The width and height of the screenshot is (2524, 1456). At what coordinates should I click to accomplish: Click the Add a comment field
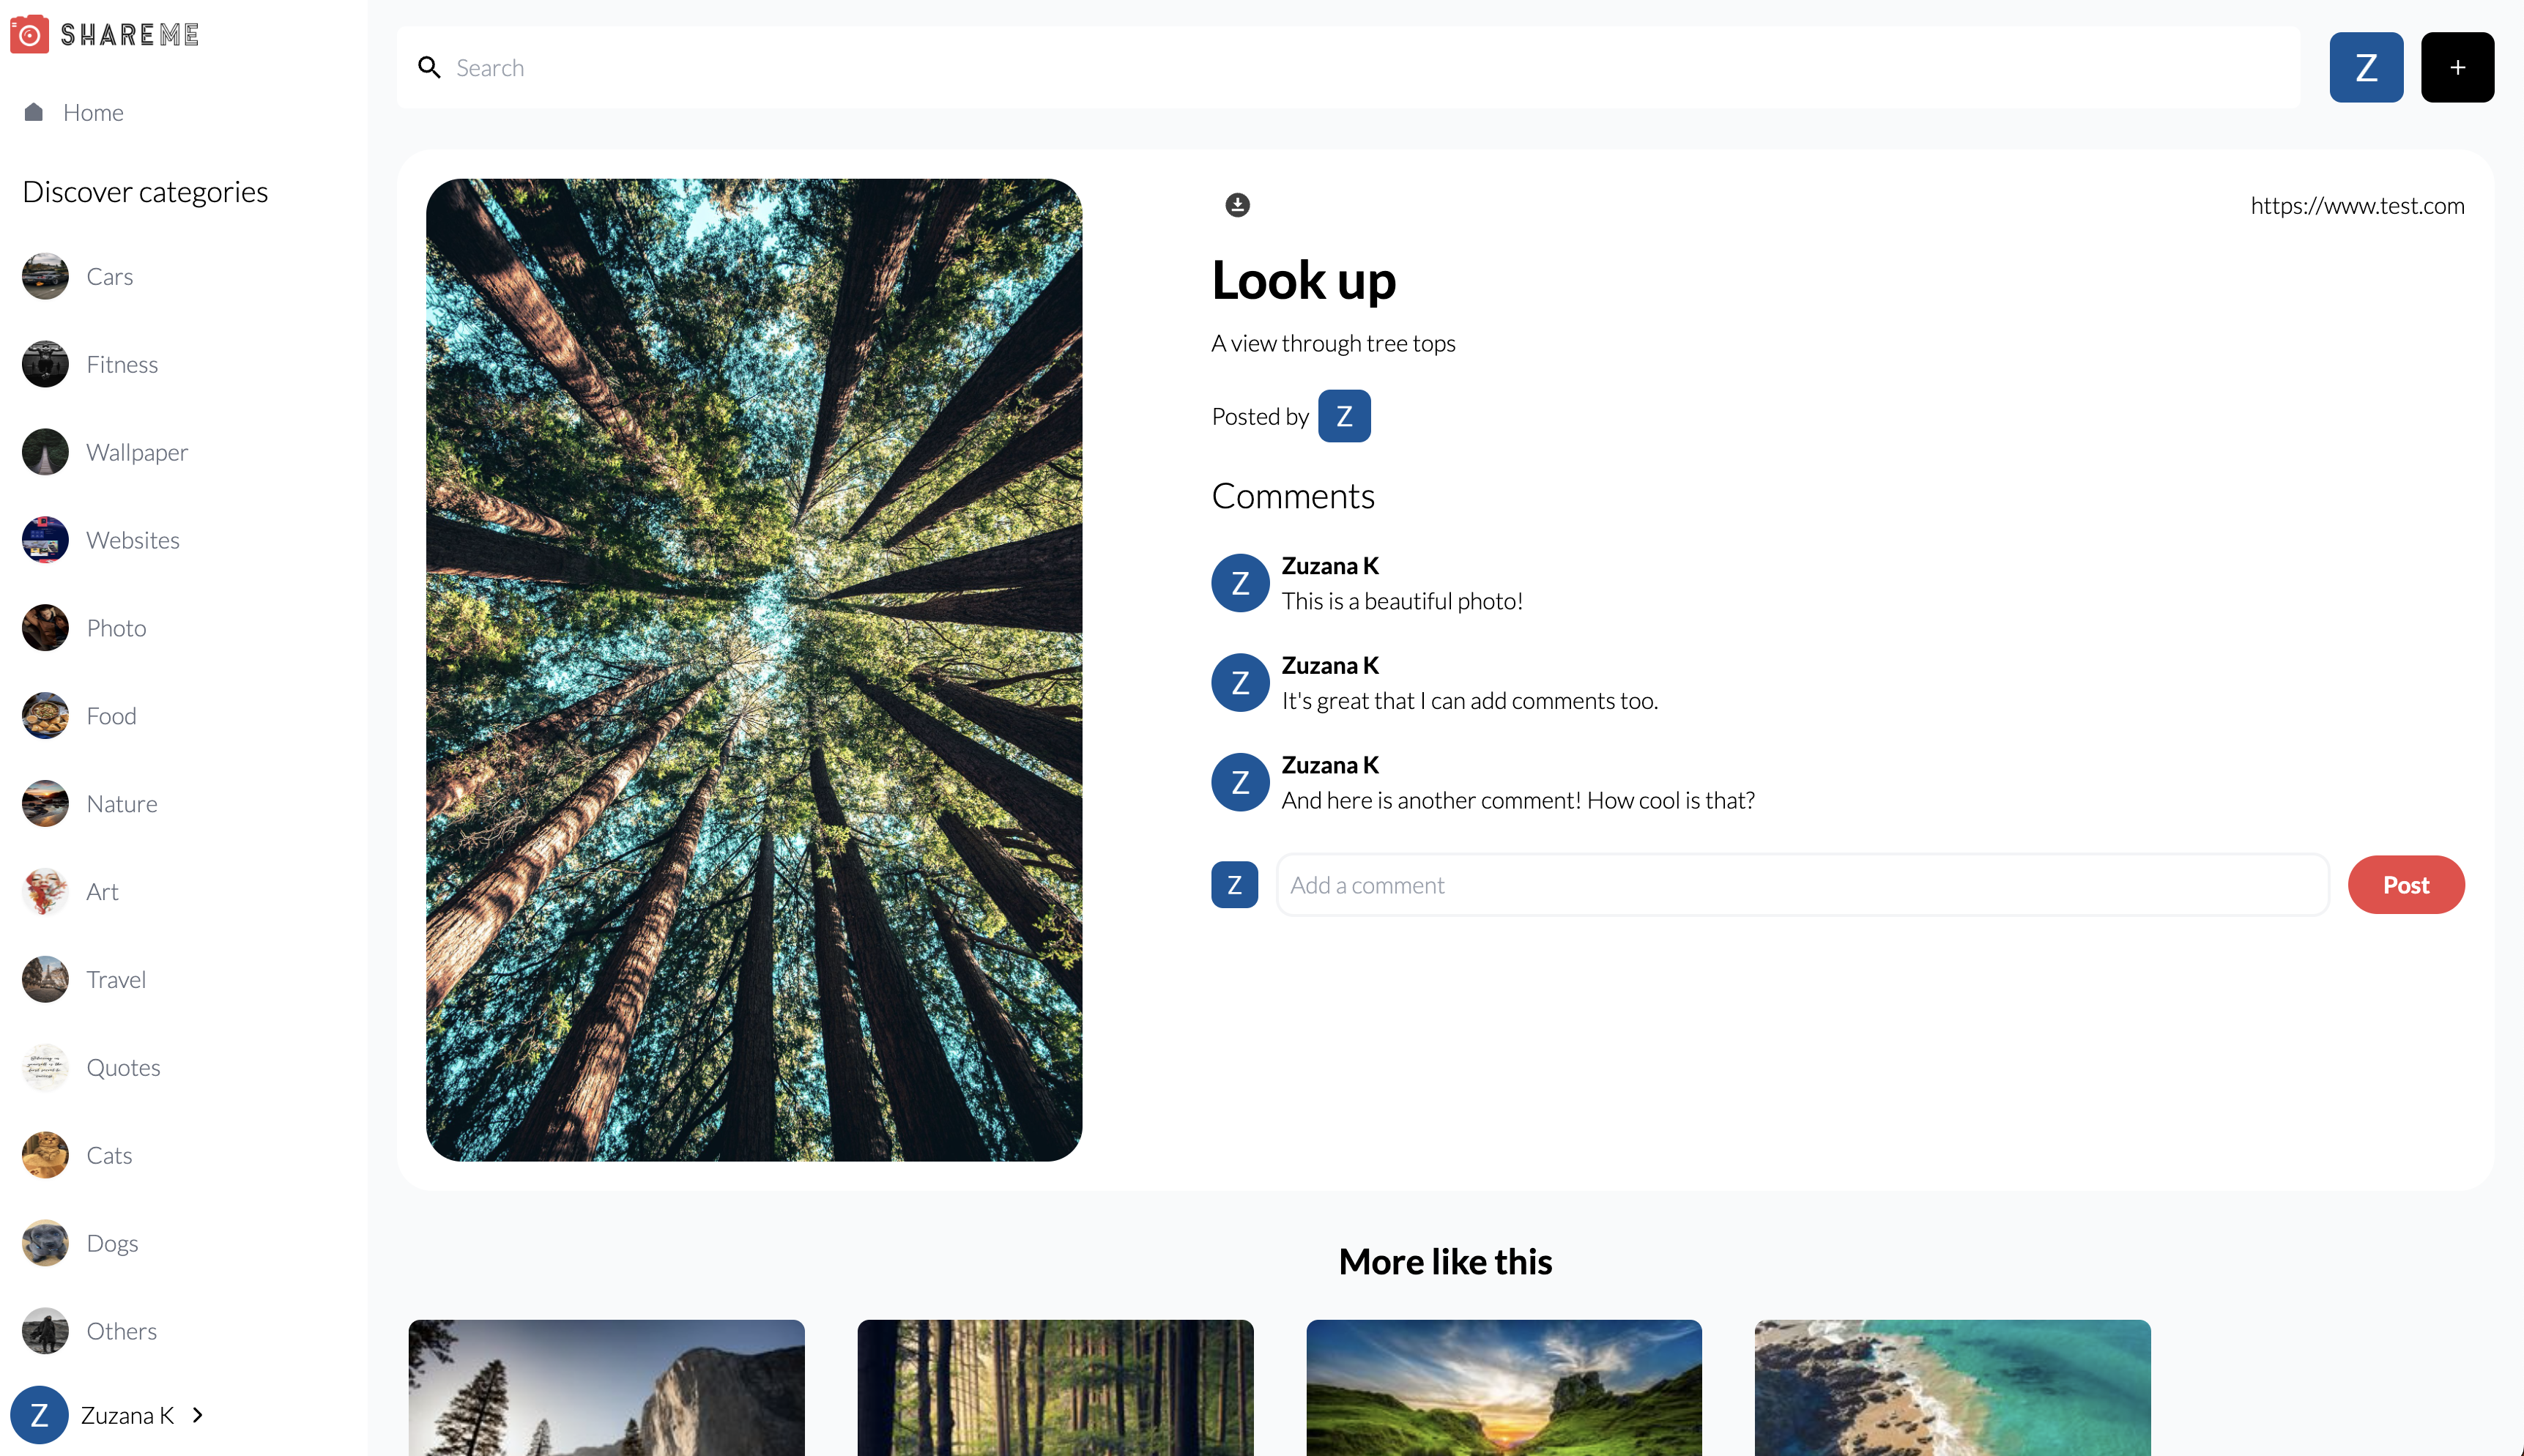tap(1802, 885)
